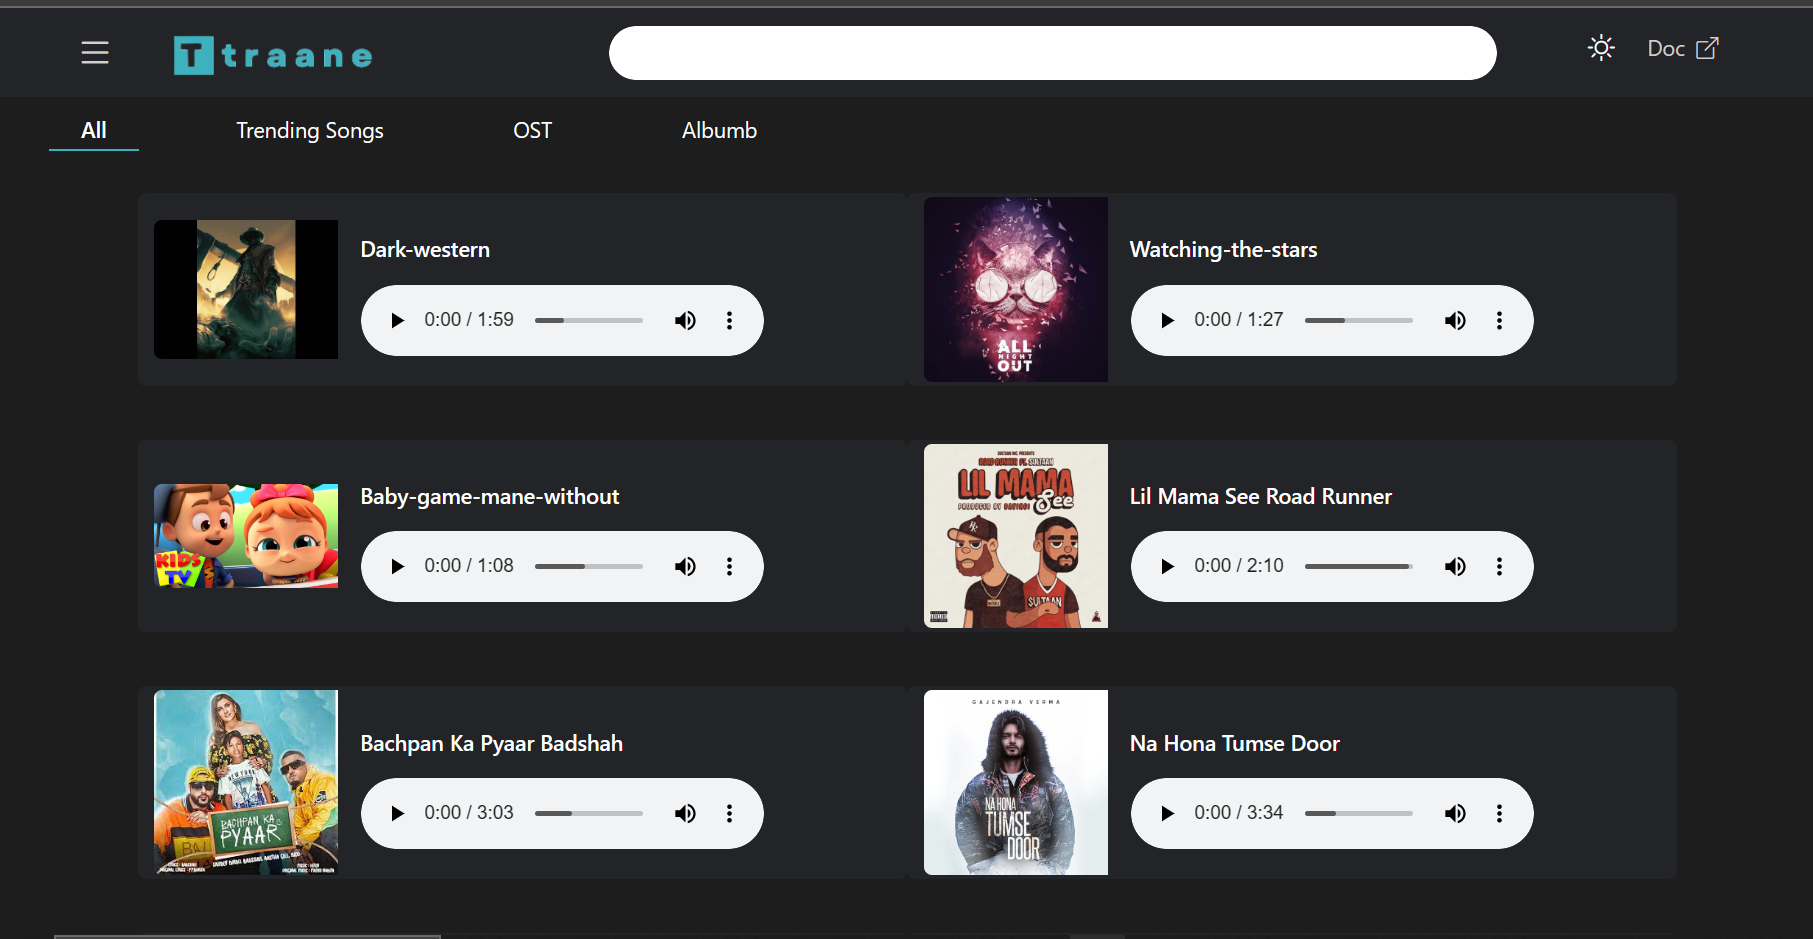Show three-dot menu for Lil Mama See player

pyautogui.click(x=1499, y=566)
